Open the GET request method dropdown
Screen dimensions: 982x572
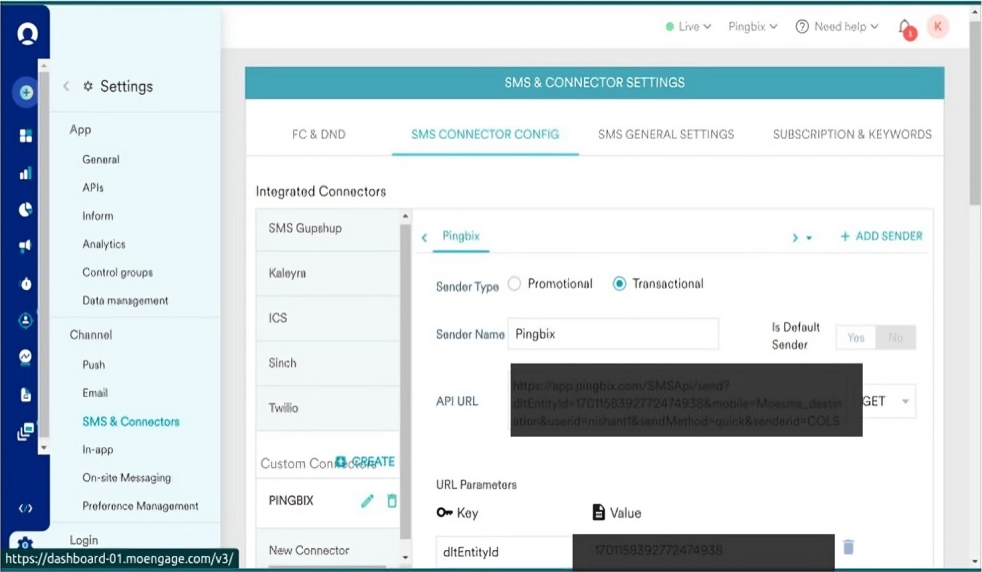click(x=886, y=401)
